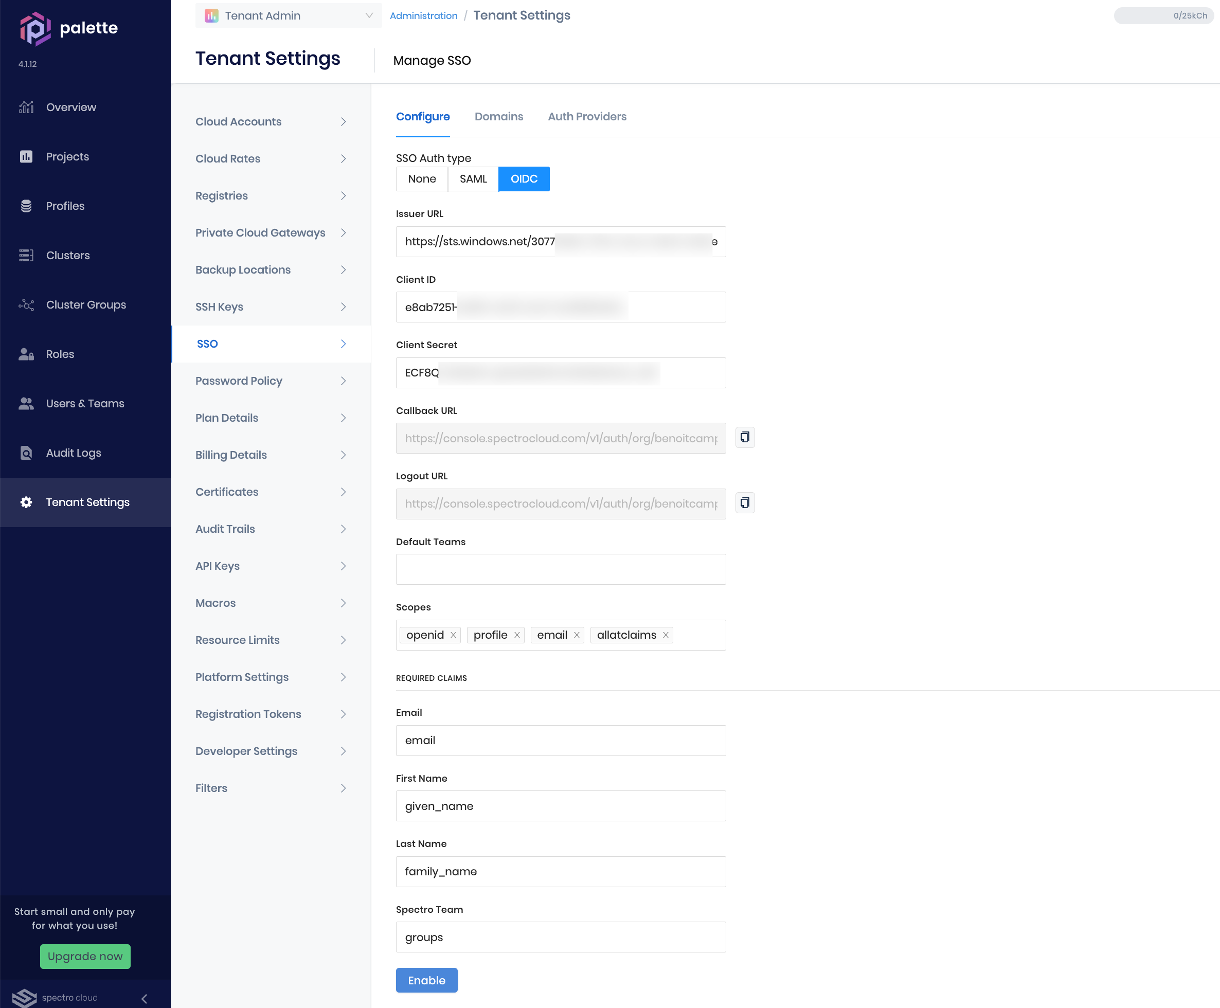Click the Roles icon in sidebar
Image resolution: width=1220 pixels, height=1008 pixels.
(26, 354)
